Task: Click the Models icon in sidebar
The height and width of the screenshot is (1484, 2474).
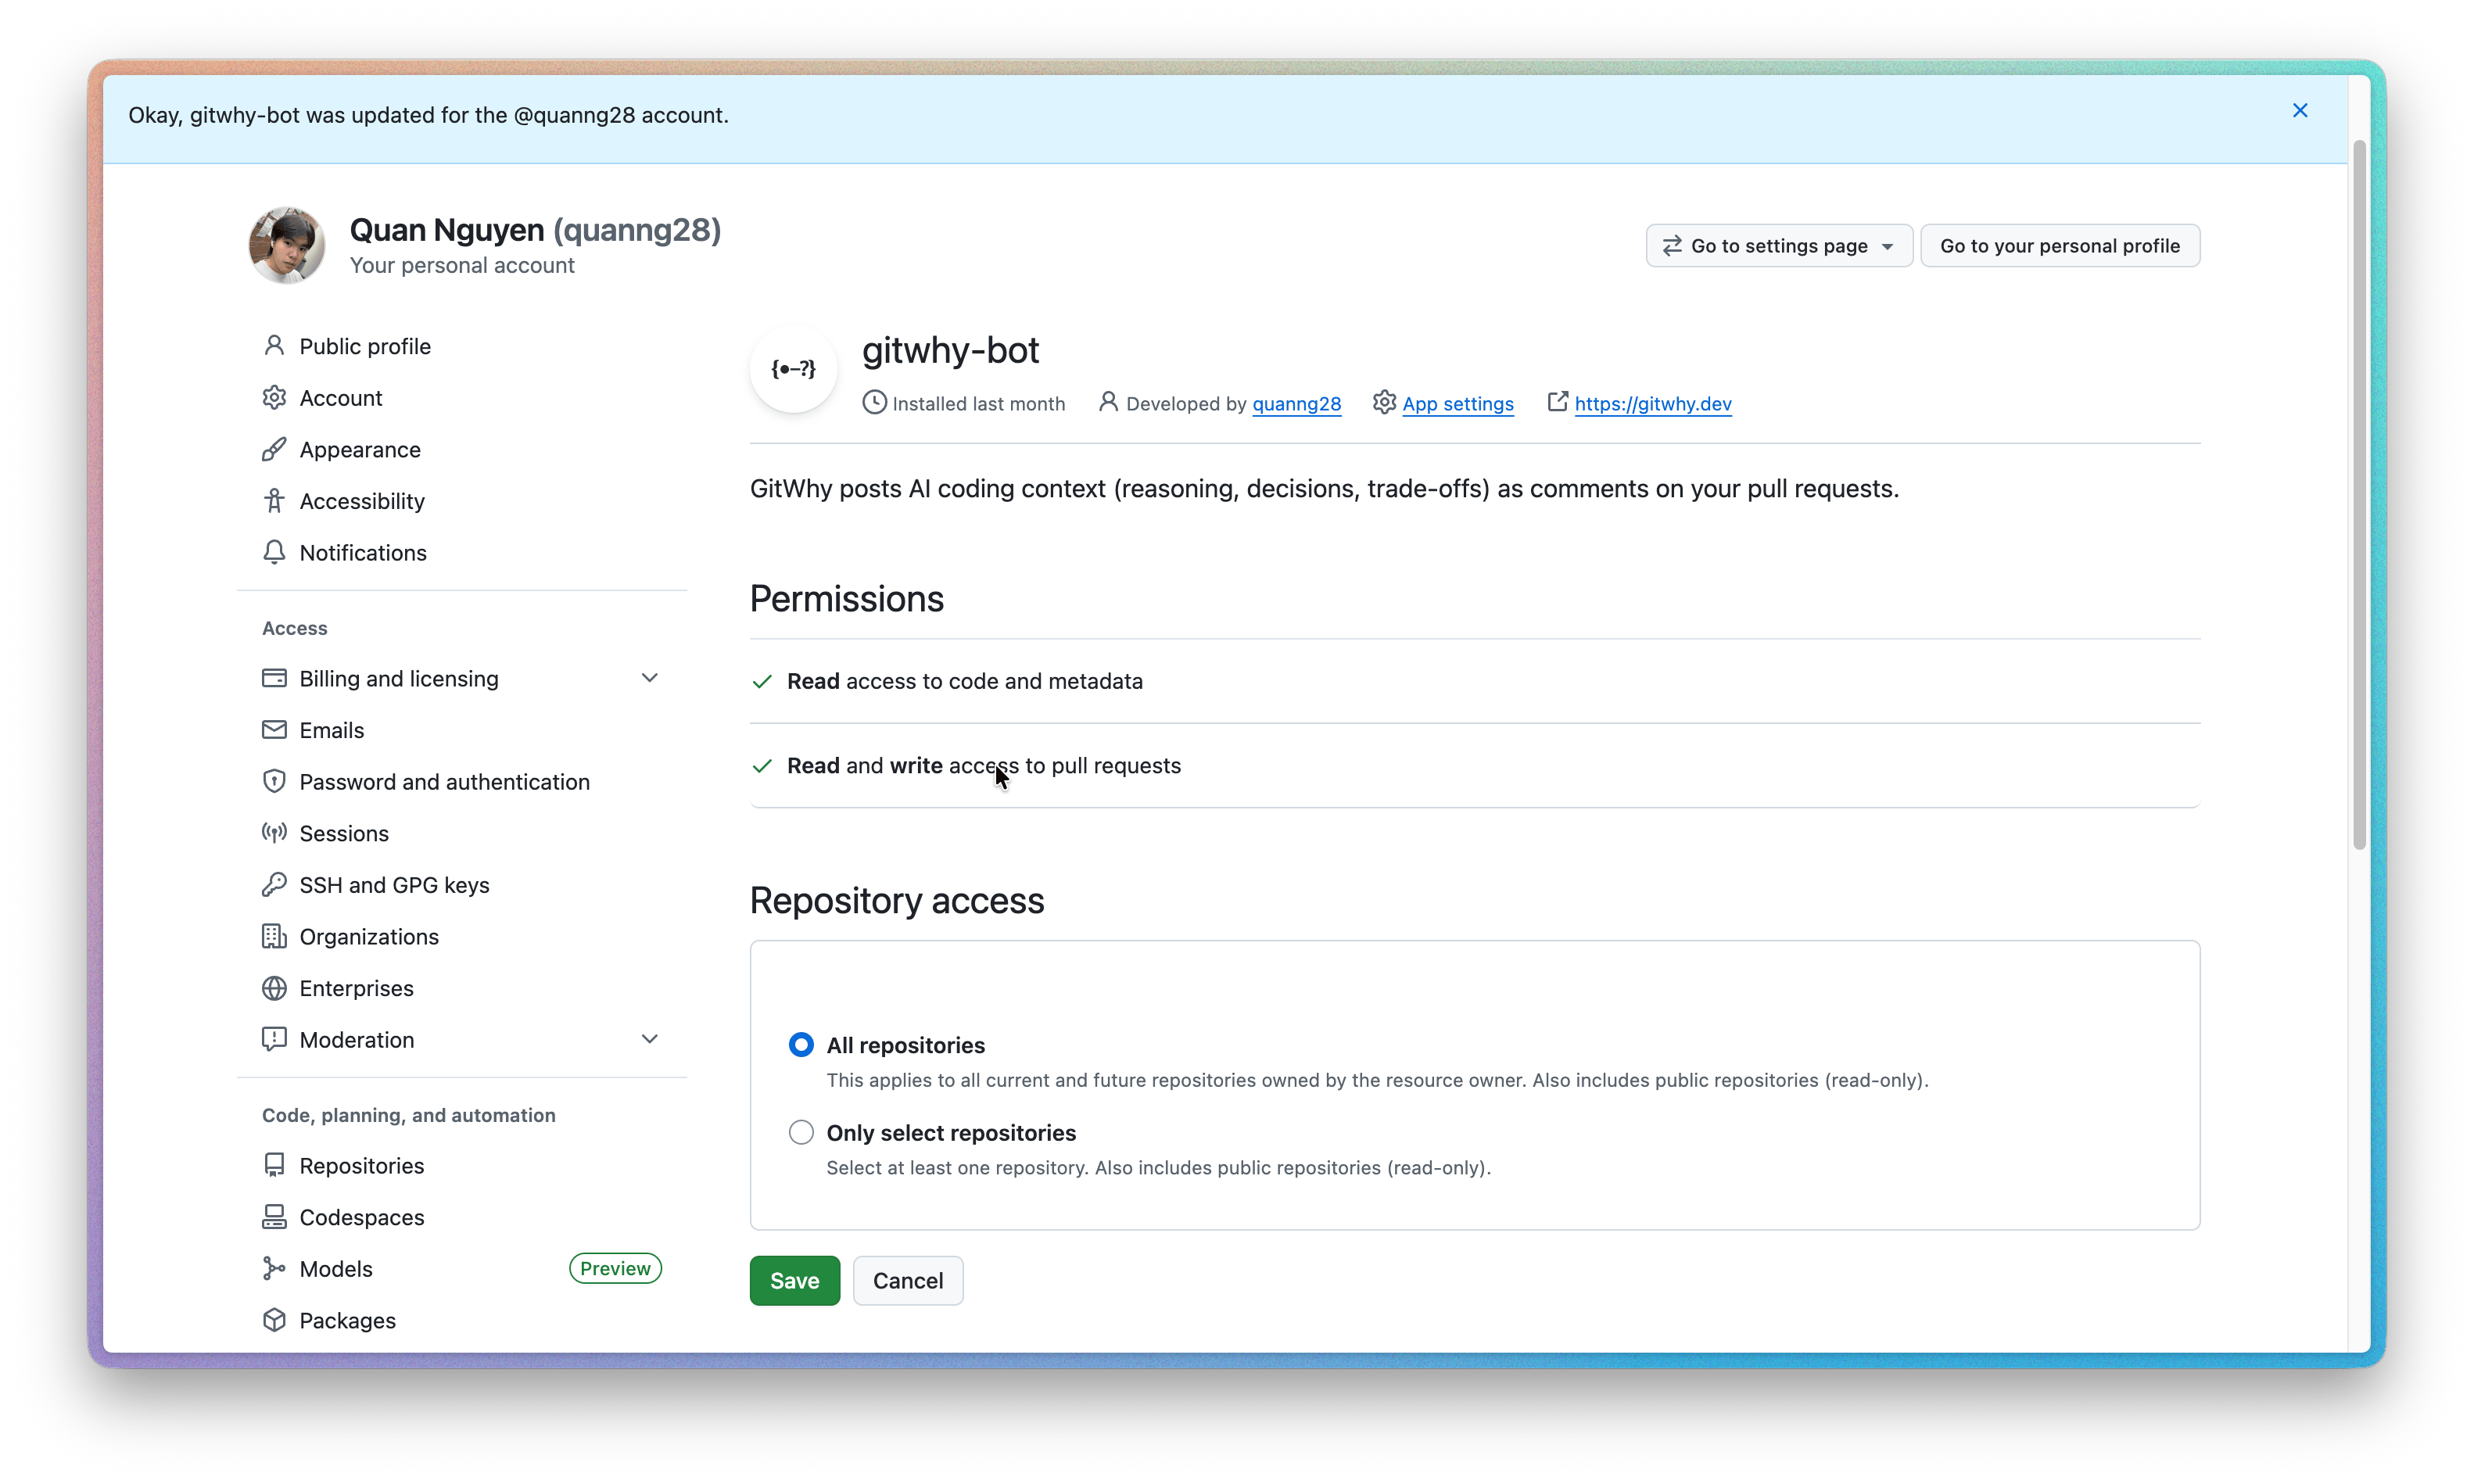Action: [274, 1269]
